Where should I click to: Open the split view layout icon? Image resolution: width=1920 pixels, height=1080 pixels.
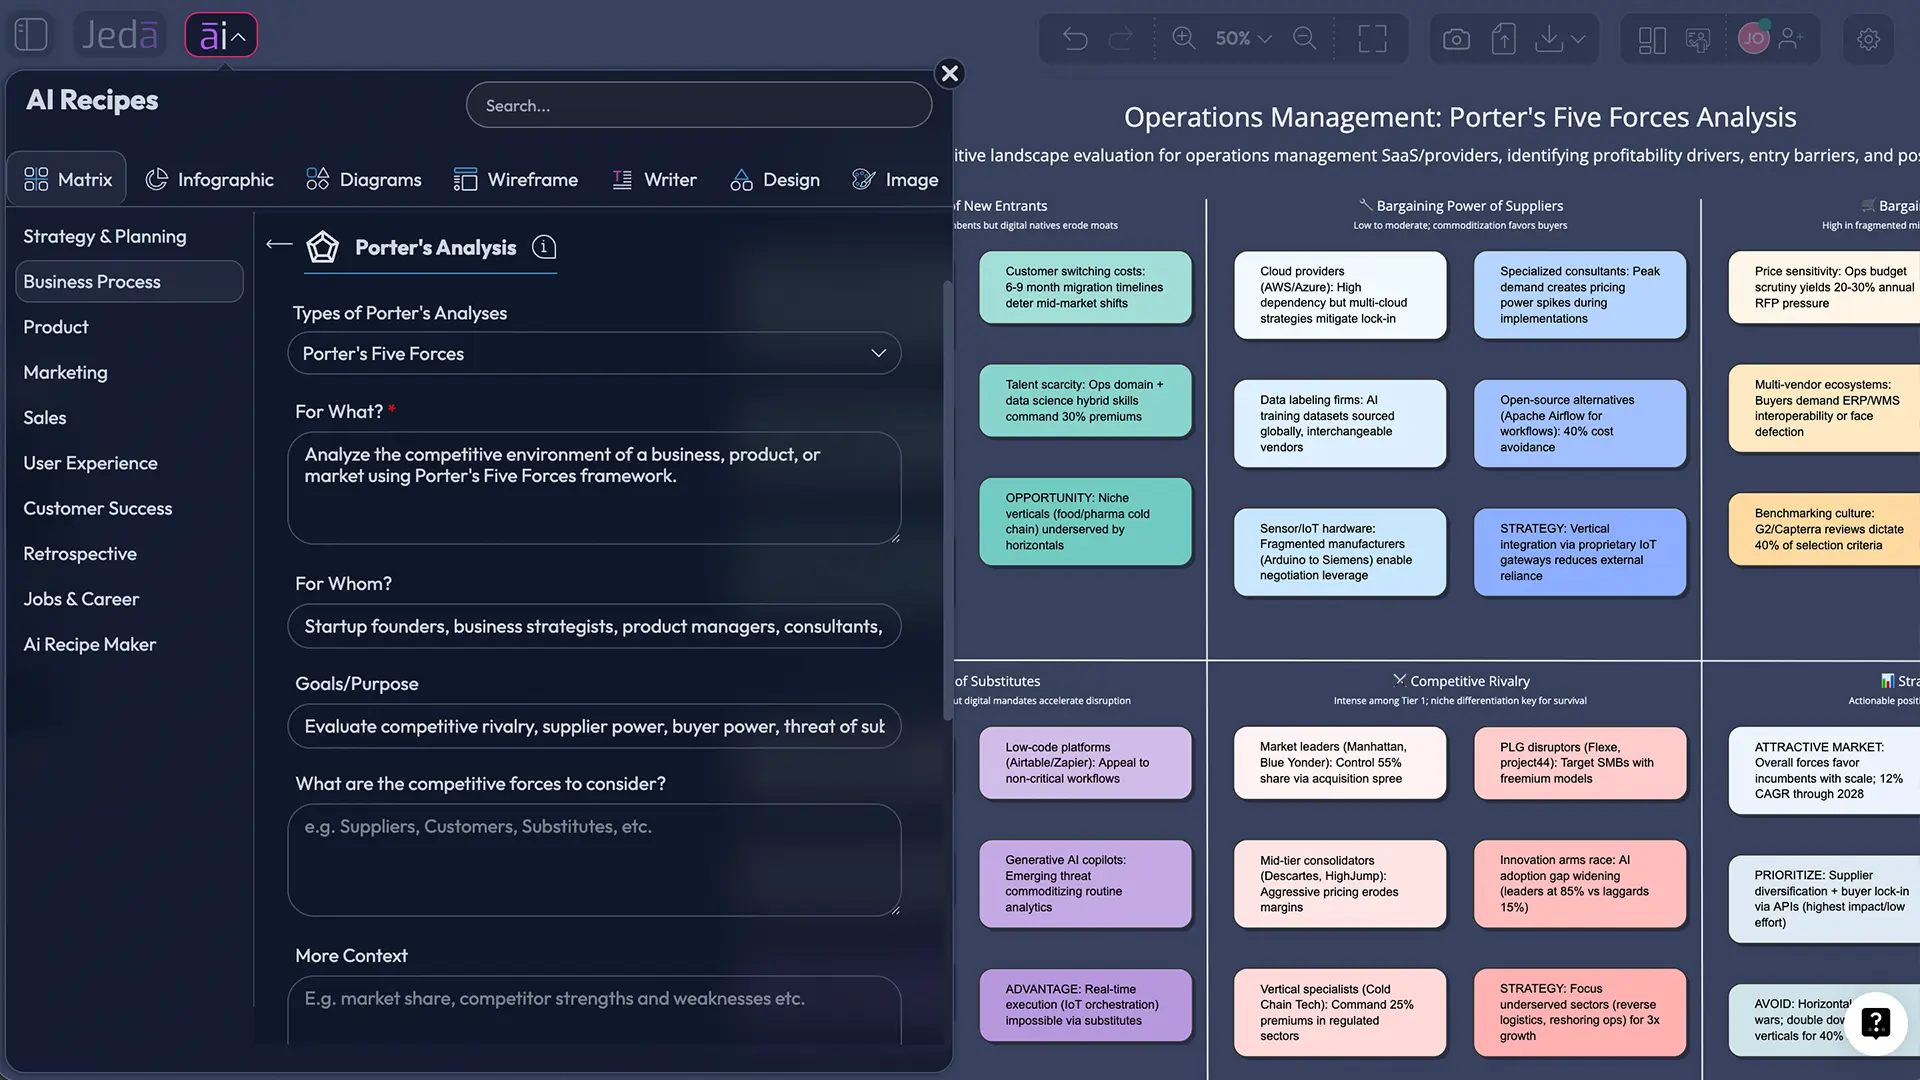pos(1652,40)
